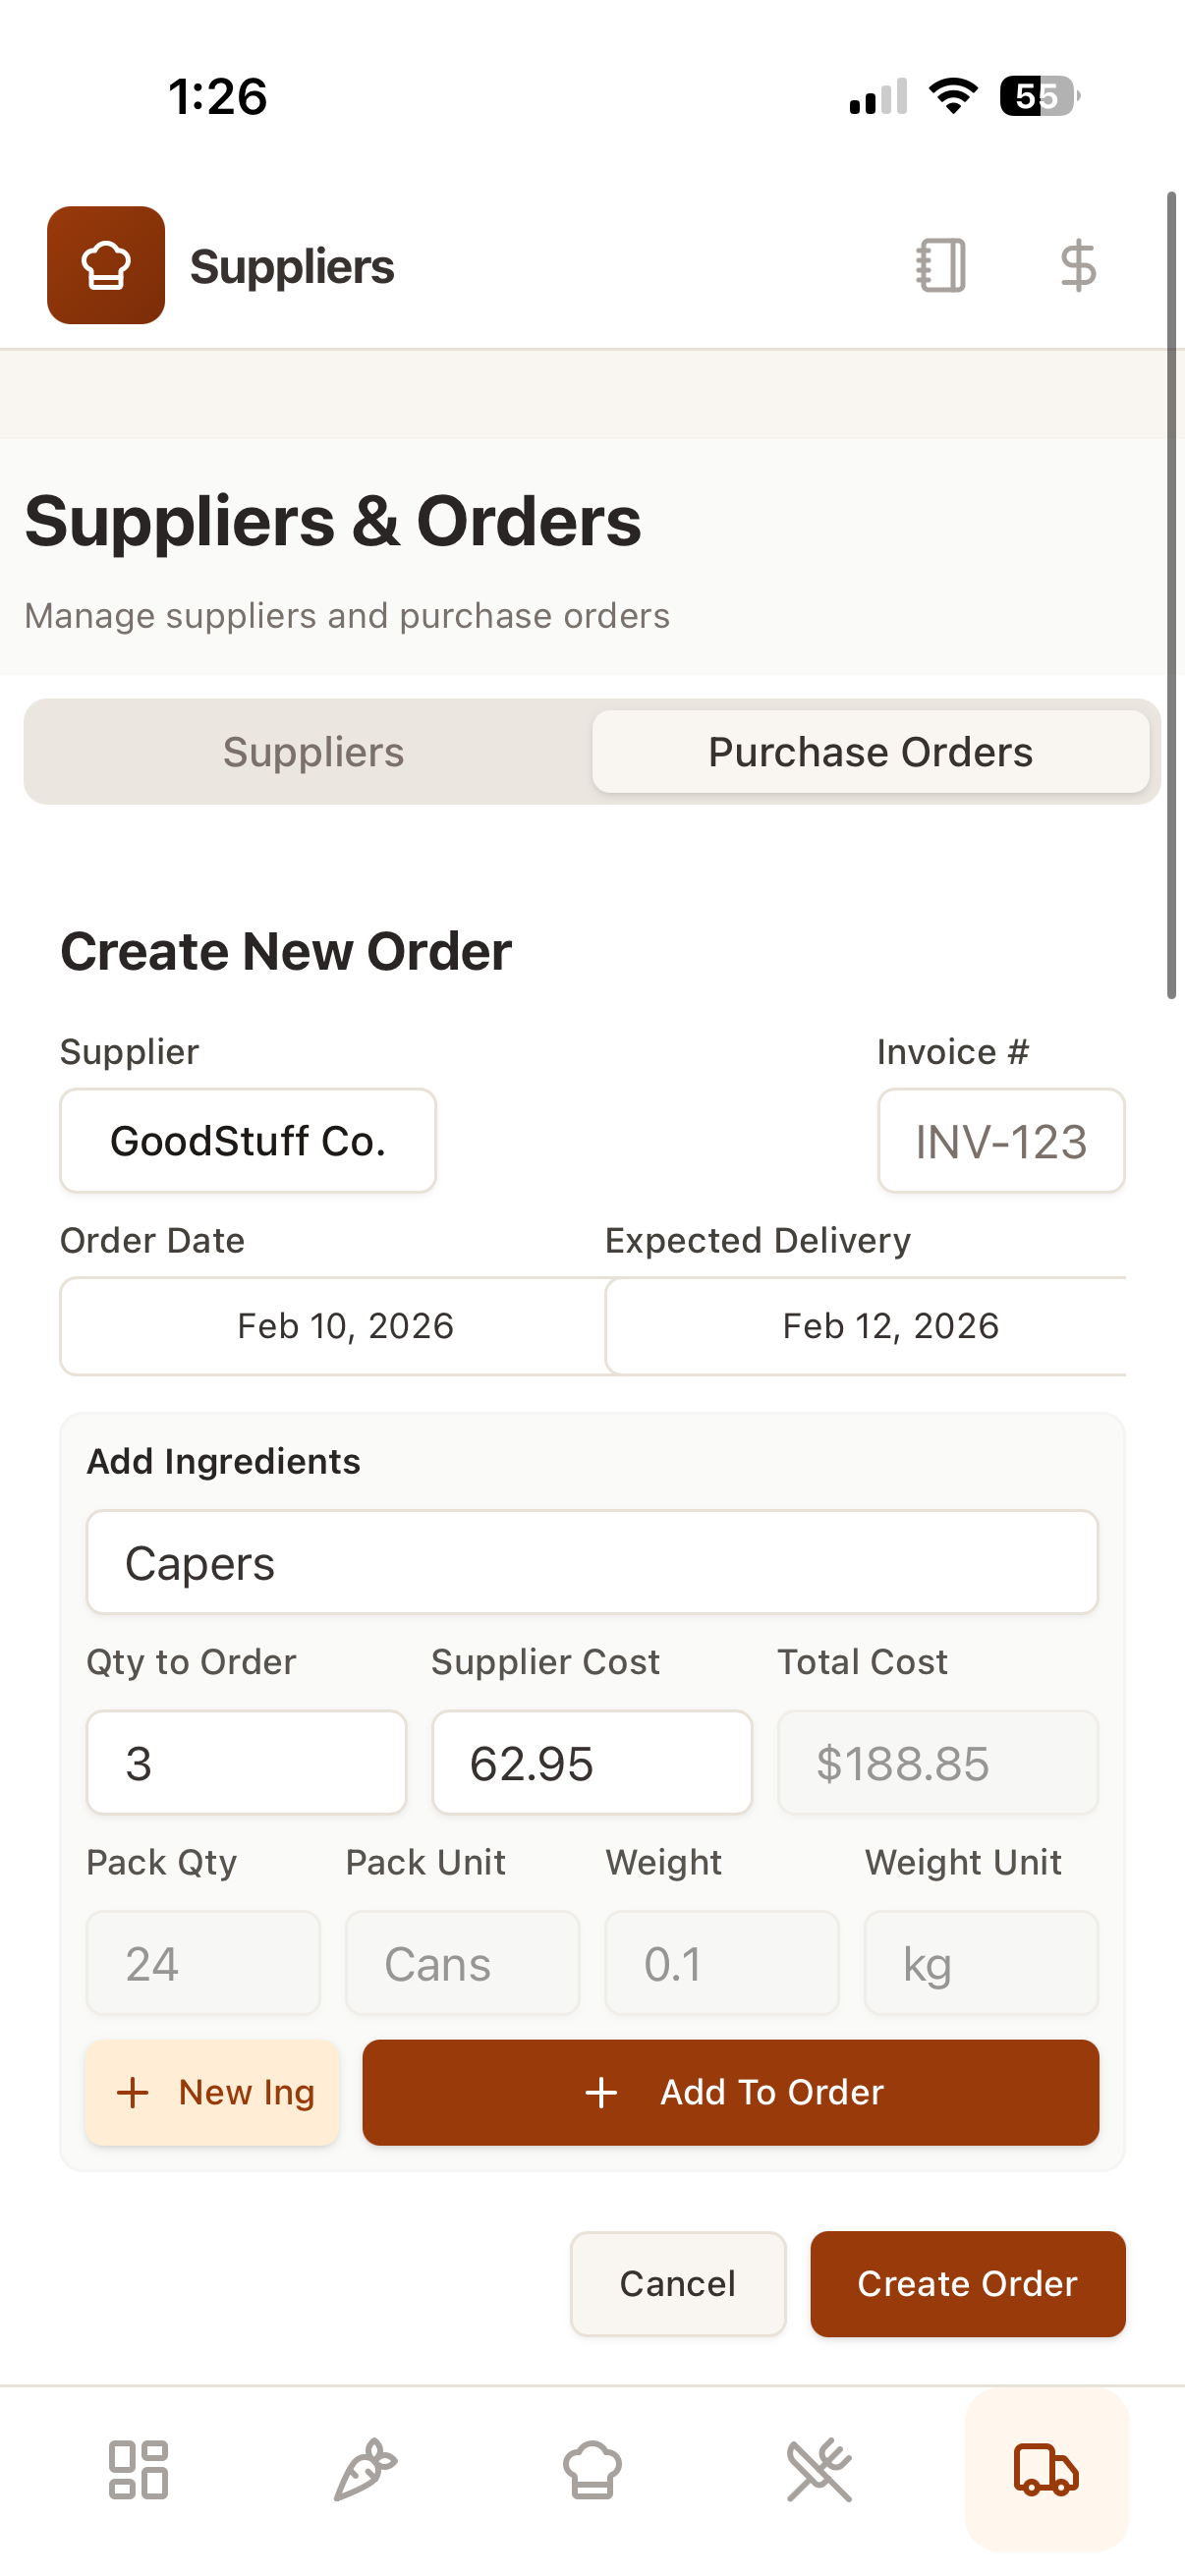
Task: Open the dashboard grid icon in bottom bar
Action: [138, 2469]
